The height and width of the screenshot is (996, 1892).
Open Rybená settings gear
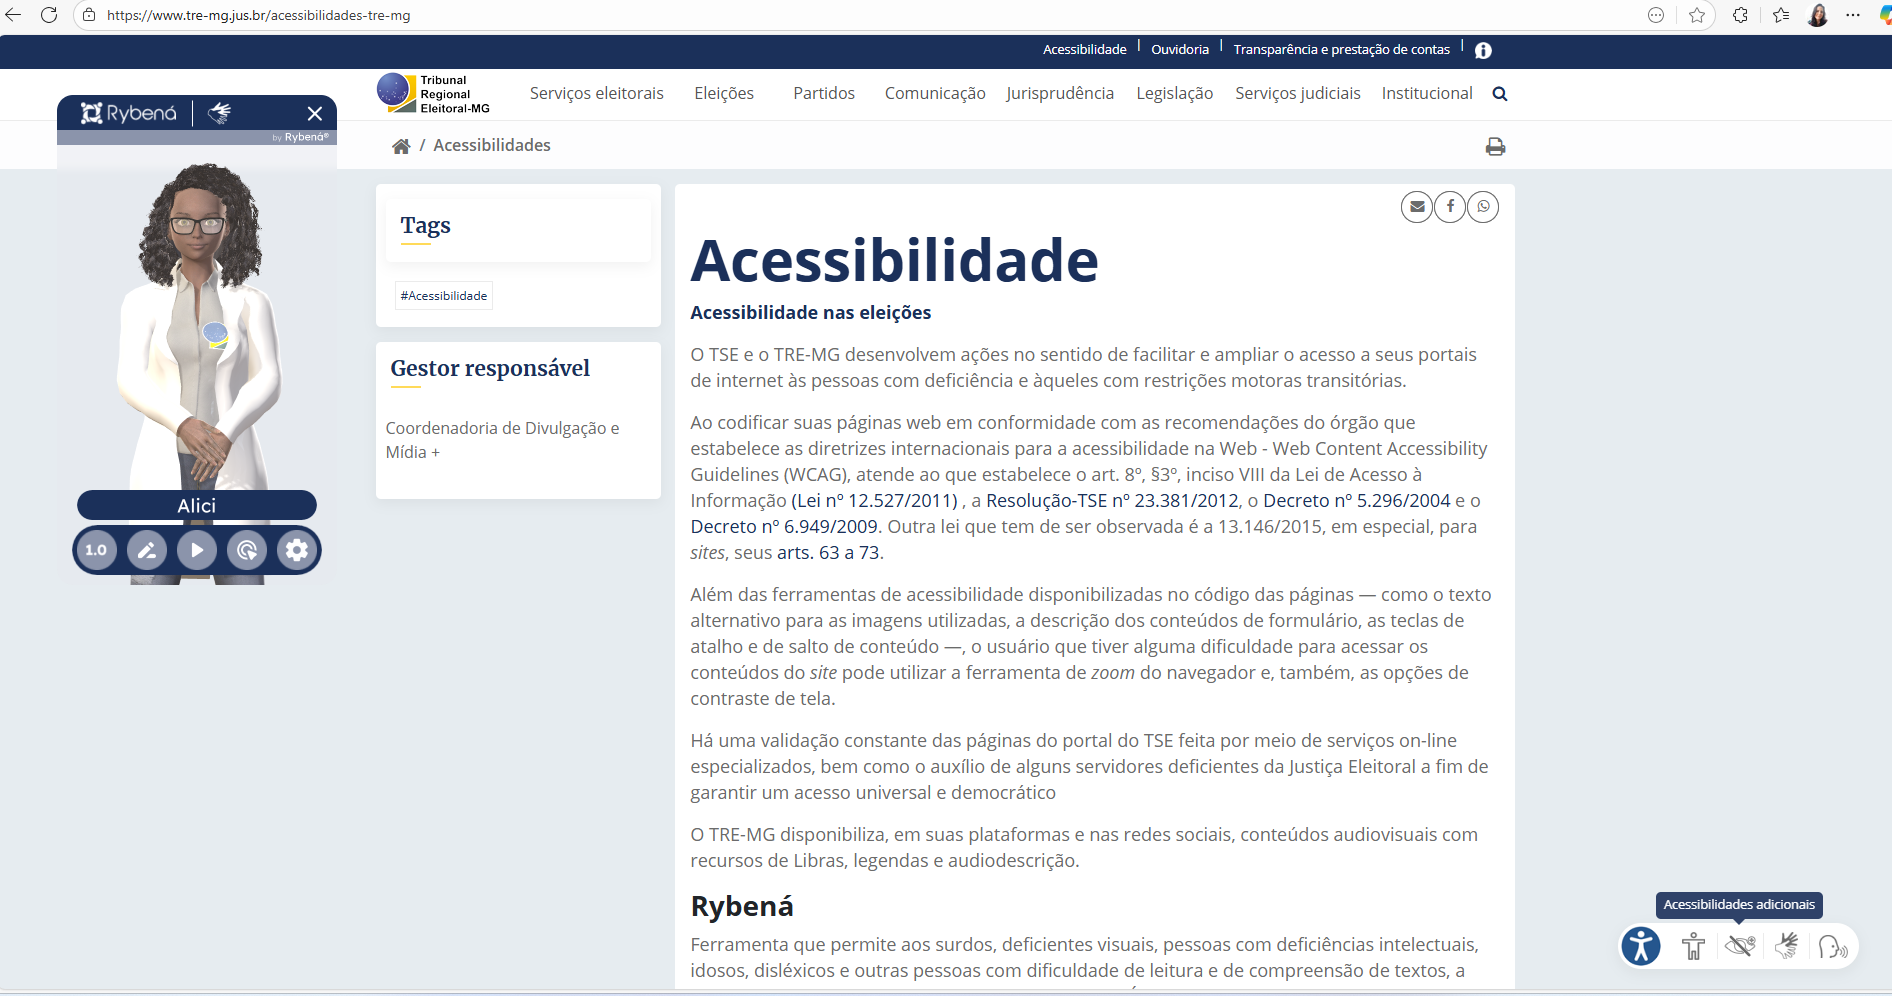pyautogui.click(x=297, y=550)
